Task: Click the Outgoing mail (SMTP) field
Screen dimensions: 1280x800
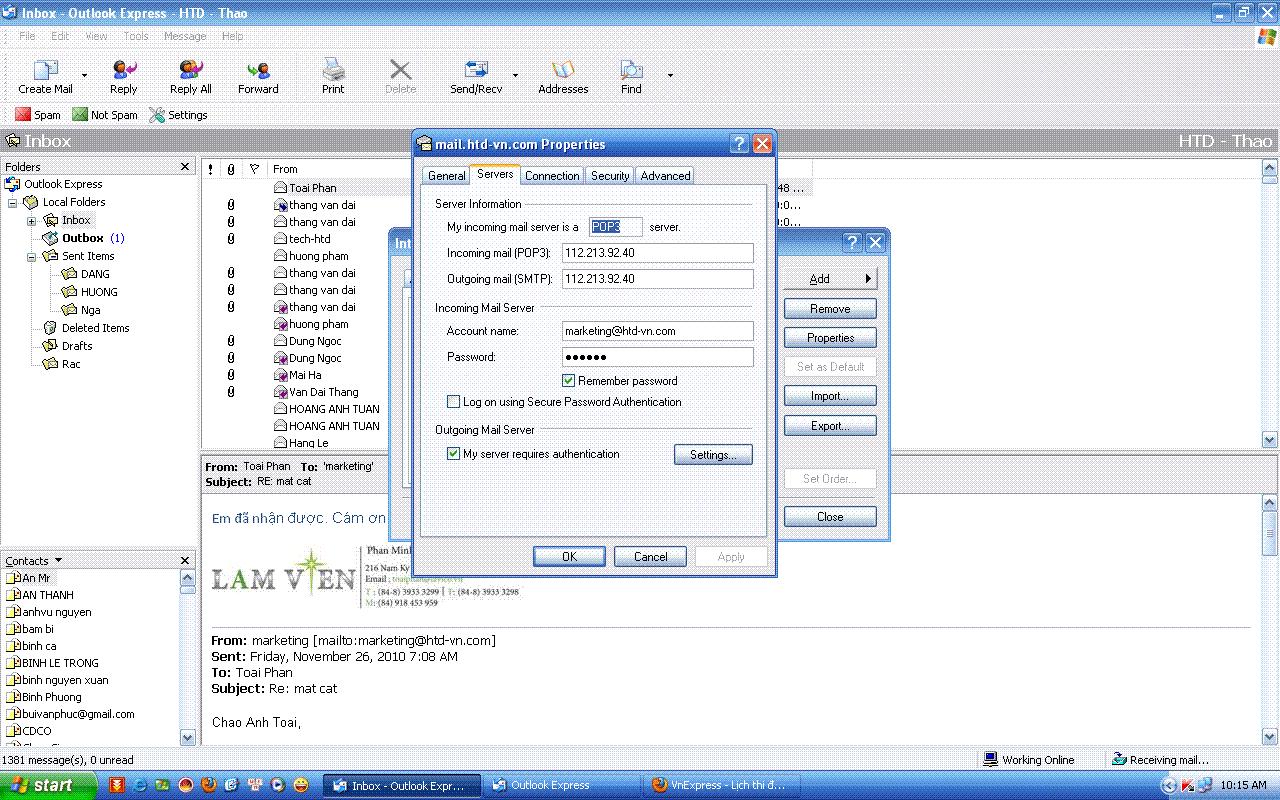Action: tap(657, 279)
